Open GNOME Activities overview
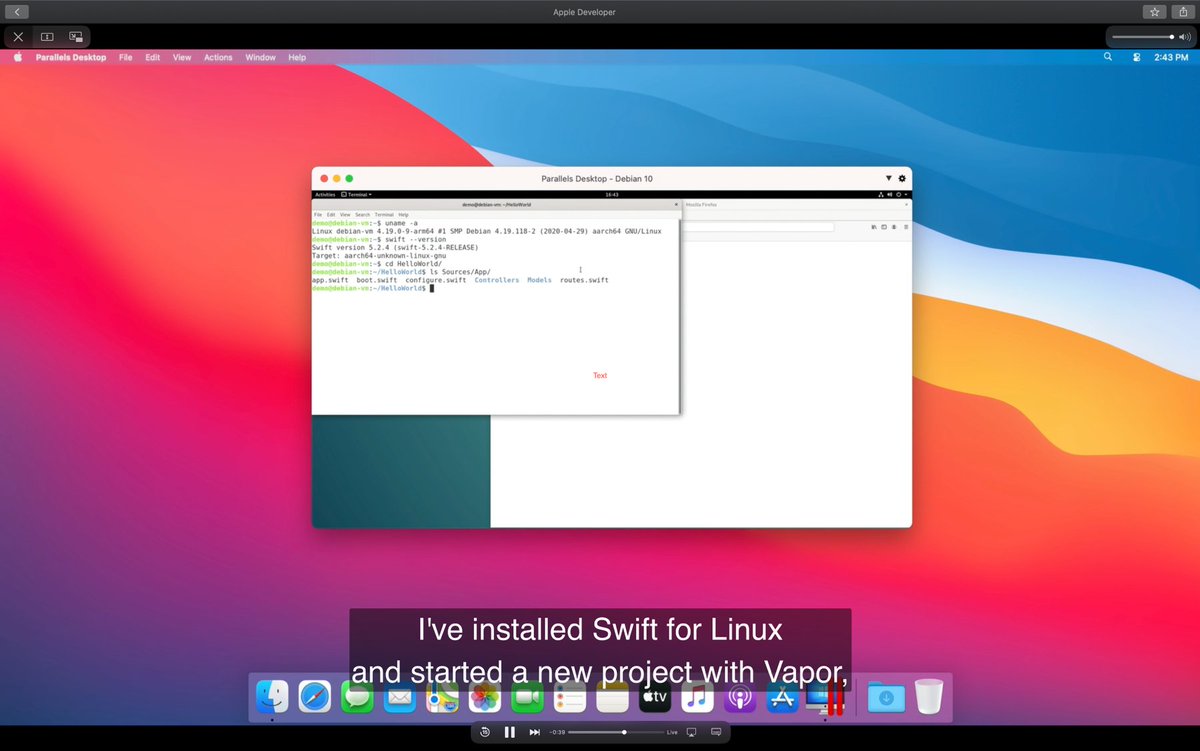The width and height of the screenshot is (1200, 751). pyautogui.click(x=325, y=194)
